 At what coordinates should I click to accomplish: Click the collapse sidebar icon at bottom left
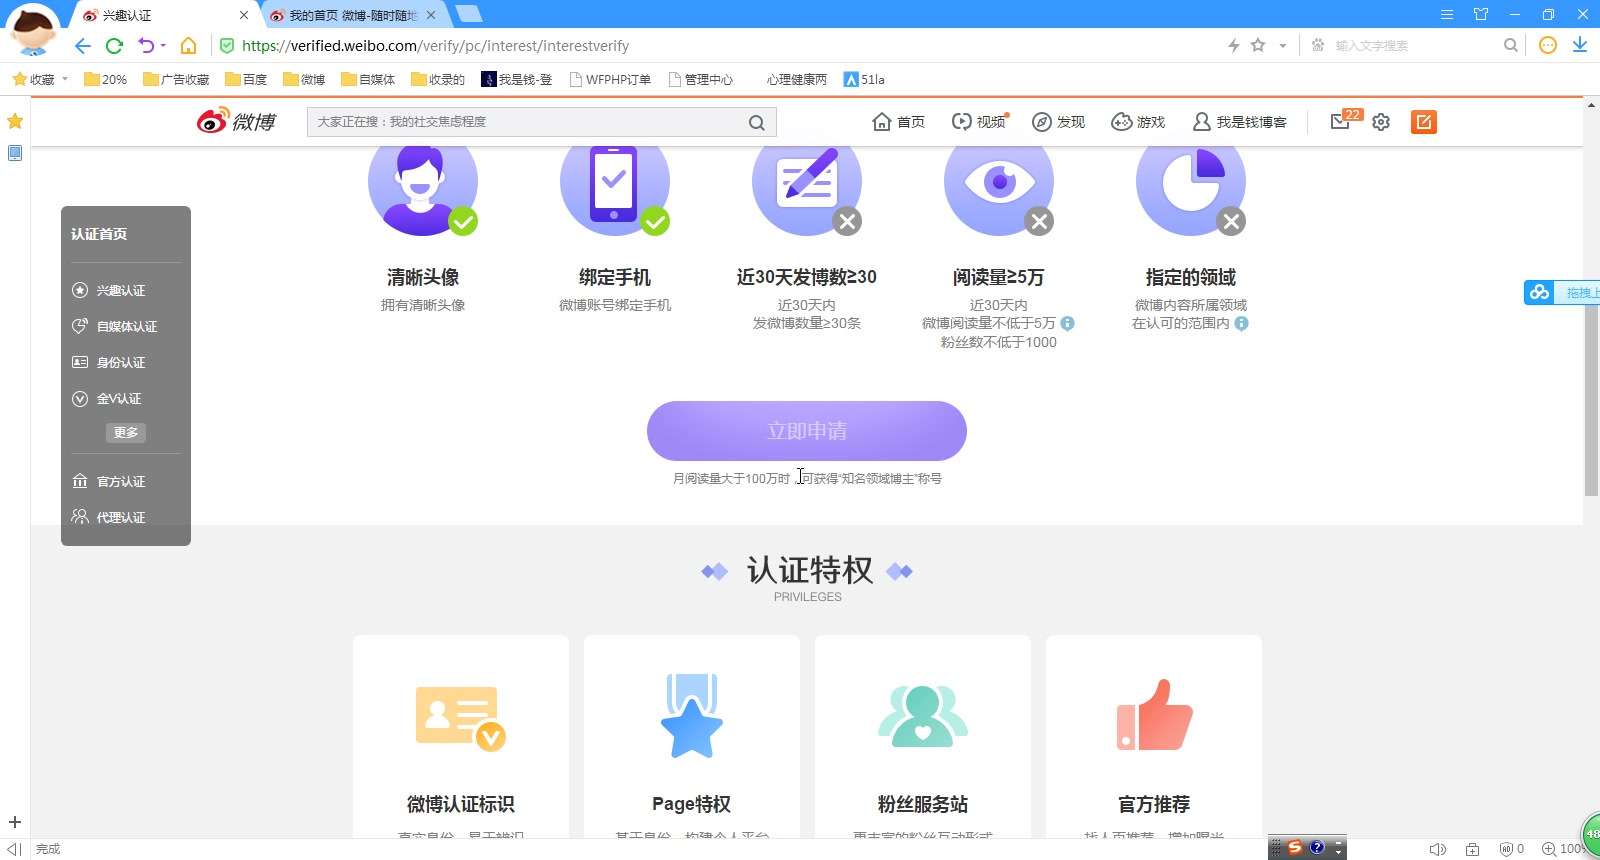tap(14, 849)
